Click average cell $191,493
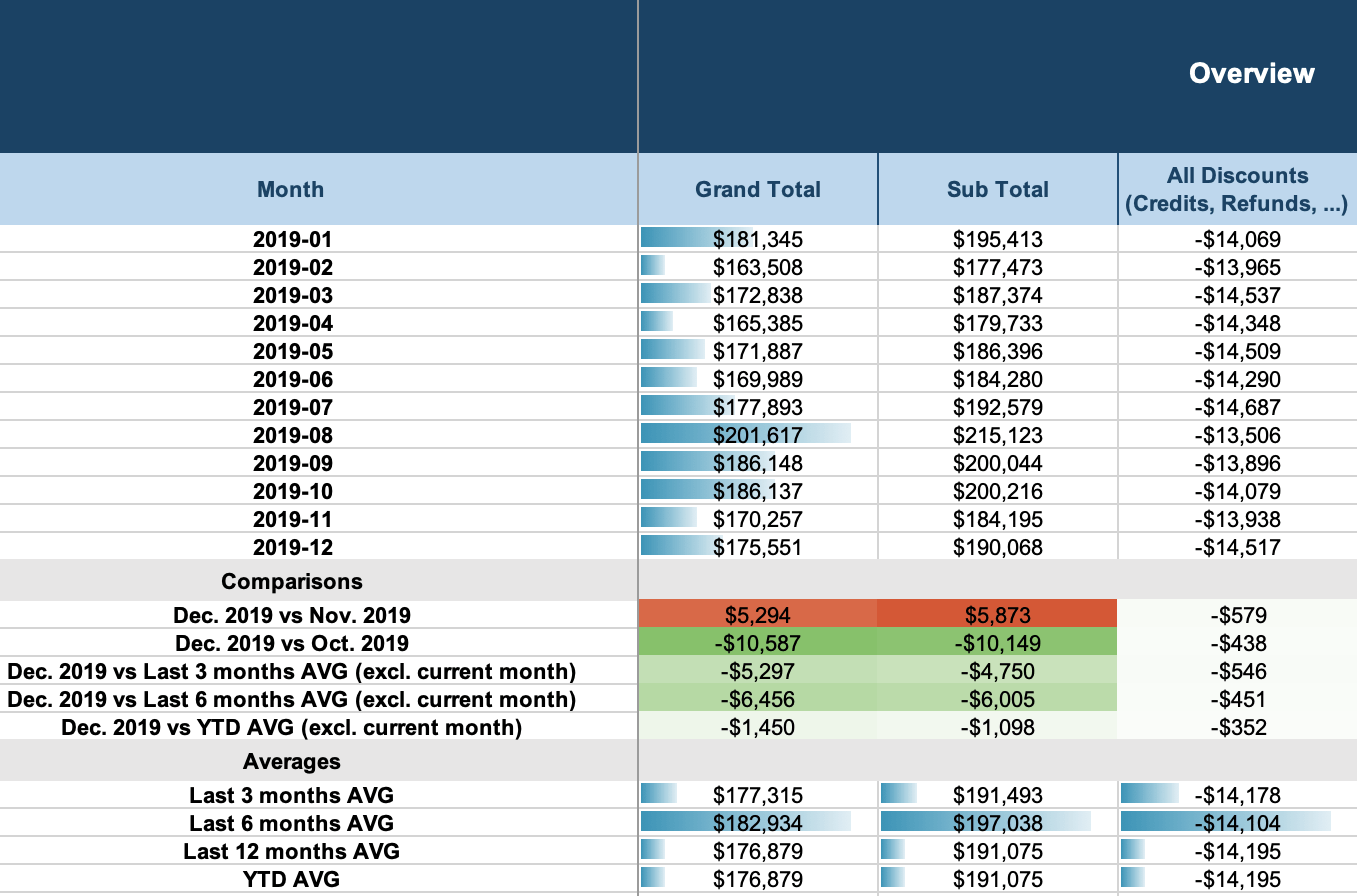1357x896 pixels. point(998,795)
